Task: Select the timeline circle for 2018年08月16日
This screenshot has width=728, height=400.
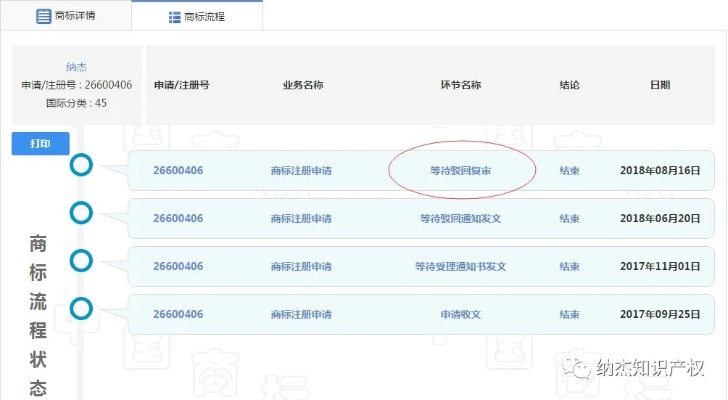Action: (81, 165)
